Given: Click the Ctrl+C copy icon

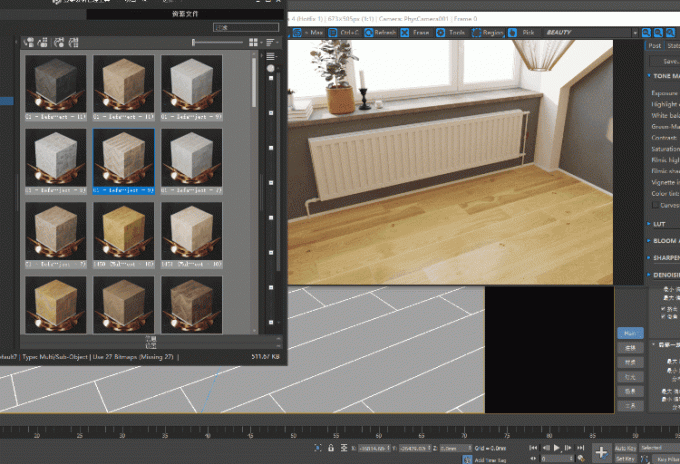Looking at the screenshot, I should coord(333,33).
